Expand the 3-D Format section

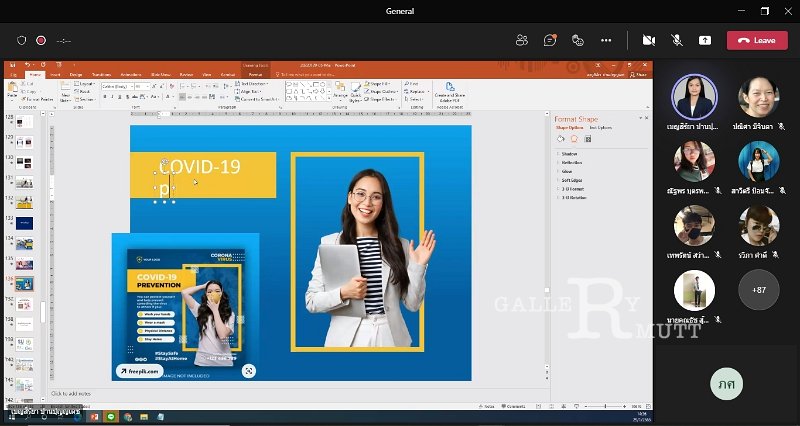(x=572, y=189)
